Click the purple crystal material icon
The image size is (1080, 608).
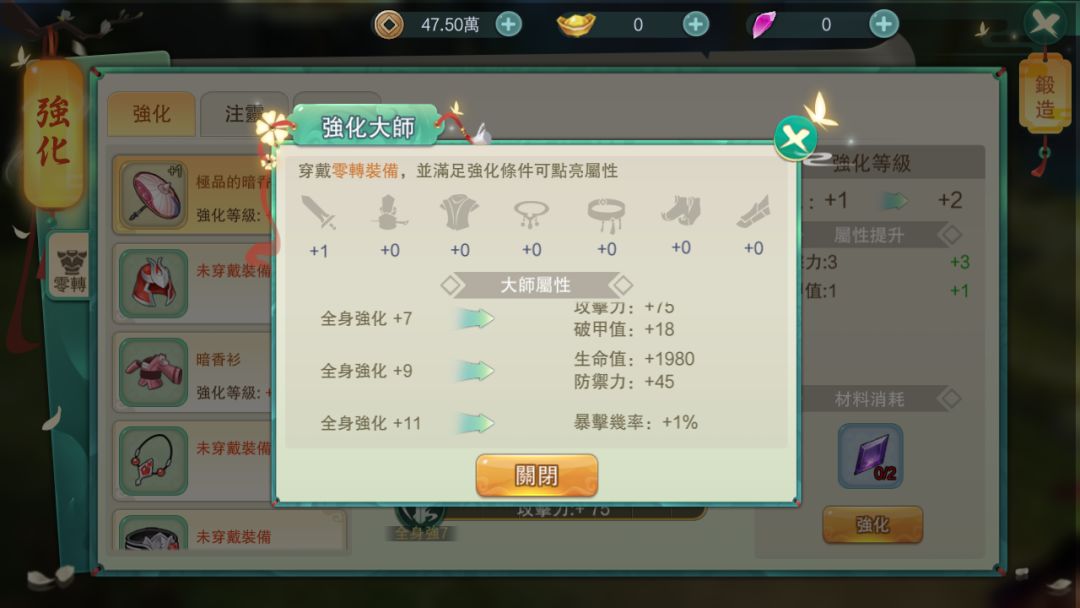coord(870,456)
